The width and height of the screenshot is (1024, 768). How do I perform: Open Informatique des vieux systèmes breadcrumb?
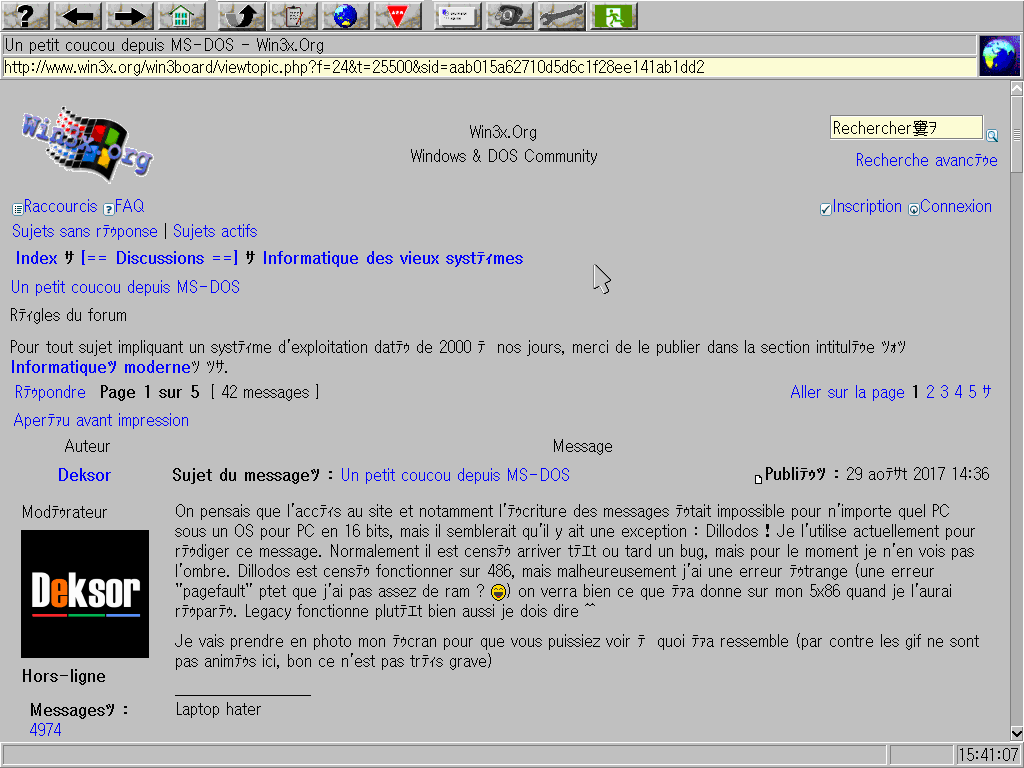[x=392, y=258]
